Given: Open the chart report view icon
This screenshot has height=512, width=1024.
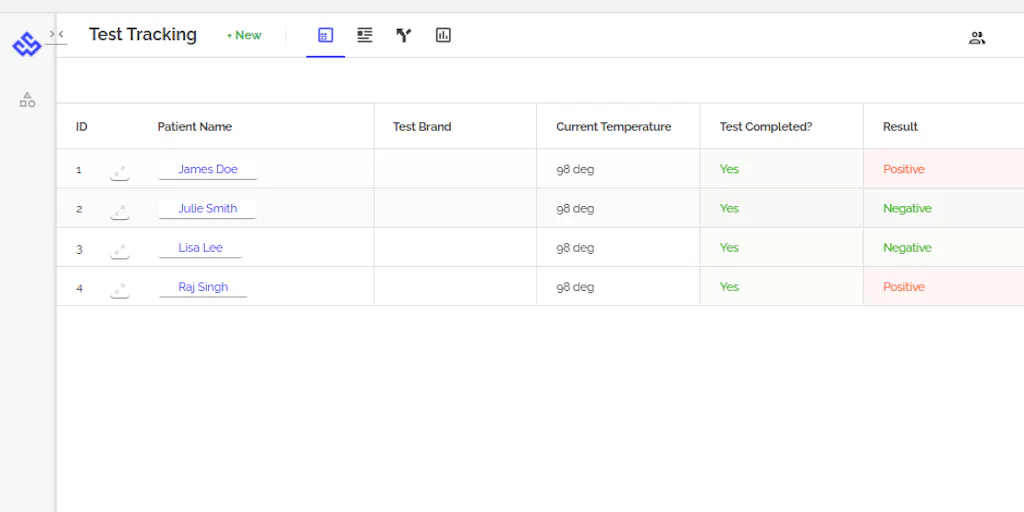Looking at the screenshot, I should tap(443, 35).
